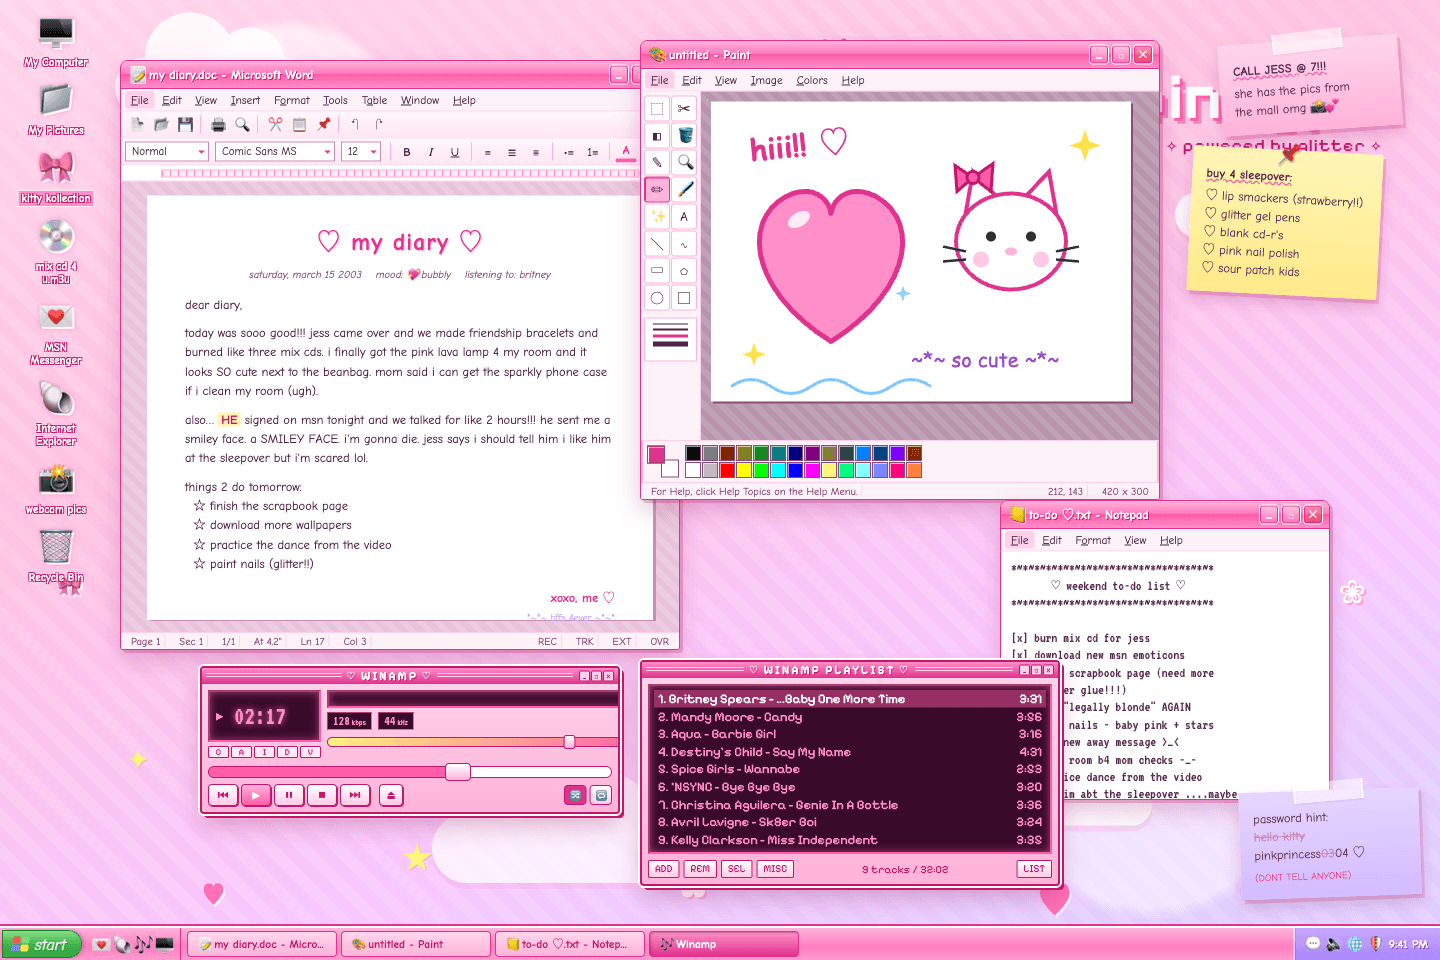
Task: Open the Comic Sans MS font dropdown
Action: pyautogui.click(x=275, y=151)
